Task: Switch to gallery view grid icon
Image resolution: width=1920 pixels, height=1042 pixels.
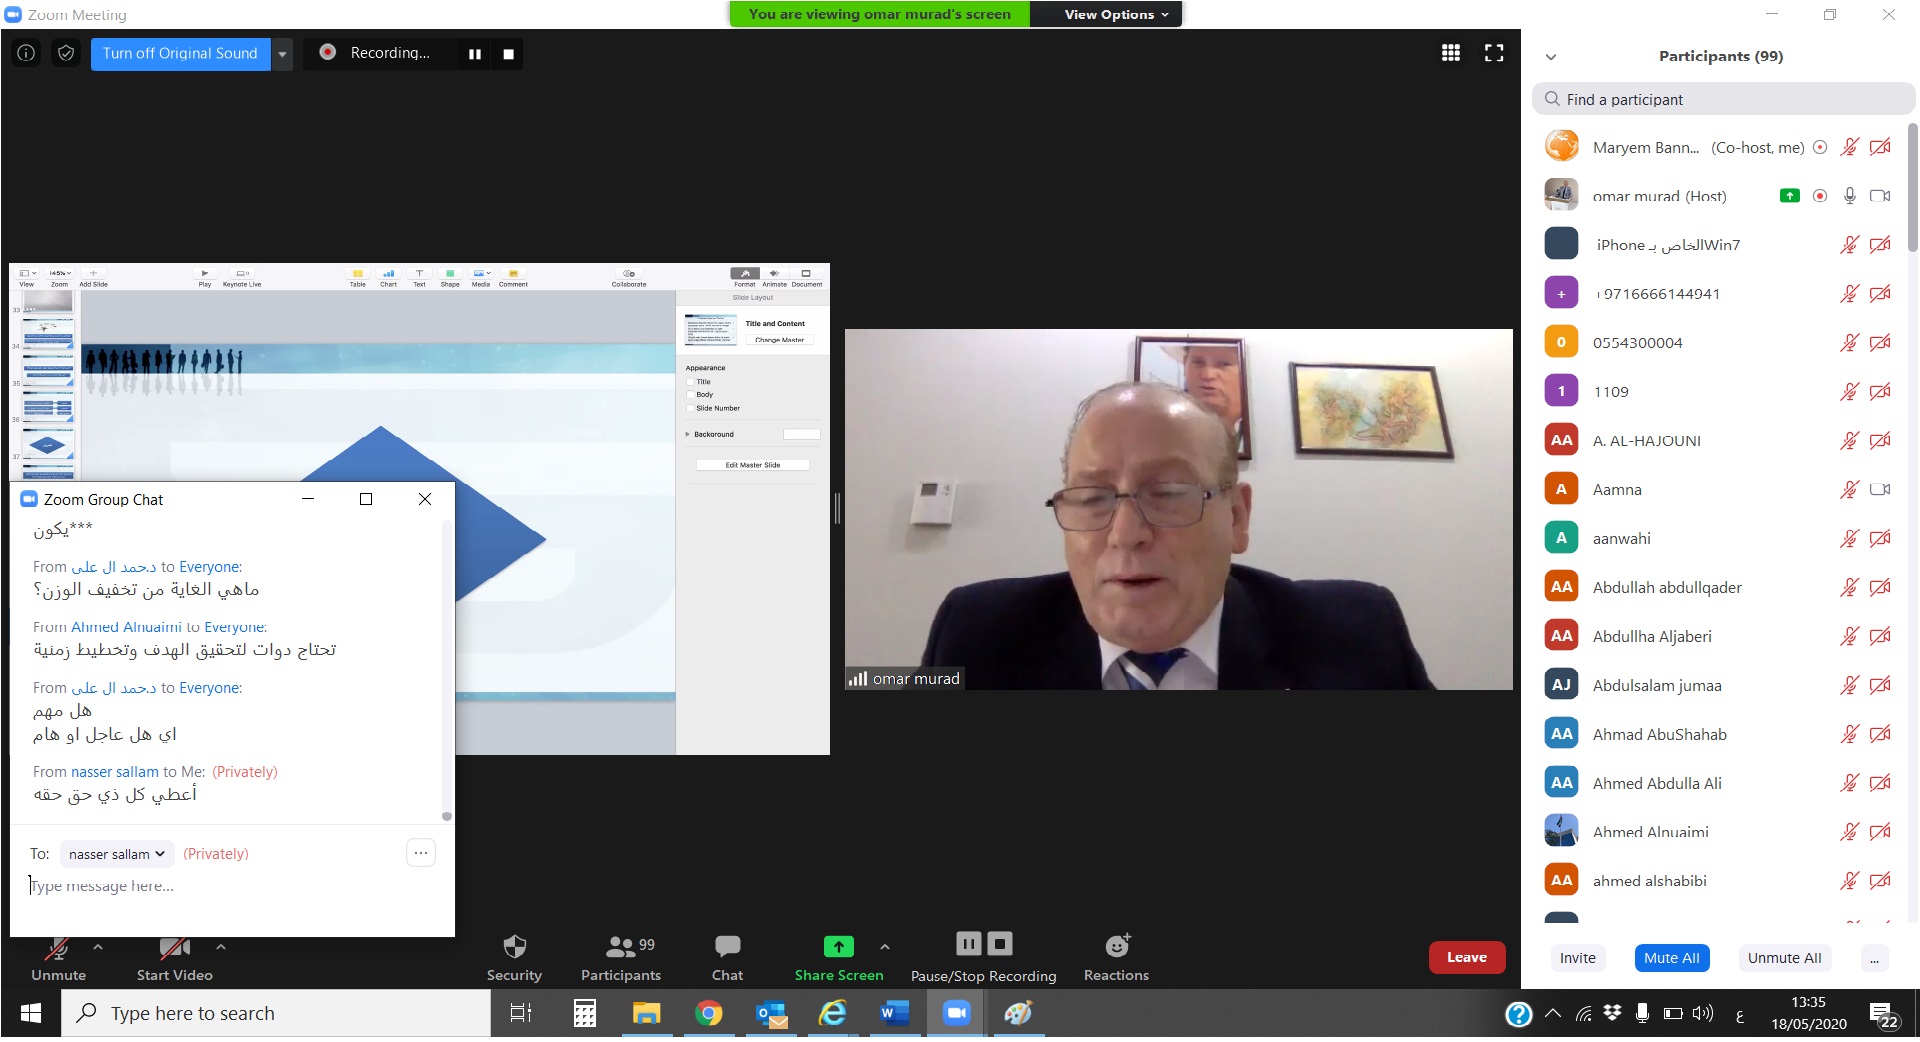Action: (1450, 53)
